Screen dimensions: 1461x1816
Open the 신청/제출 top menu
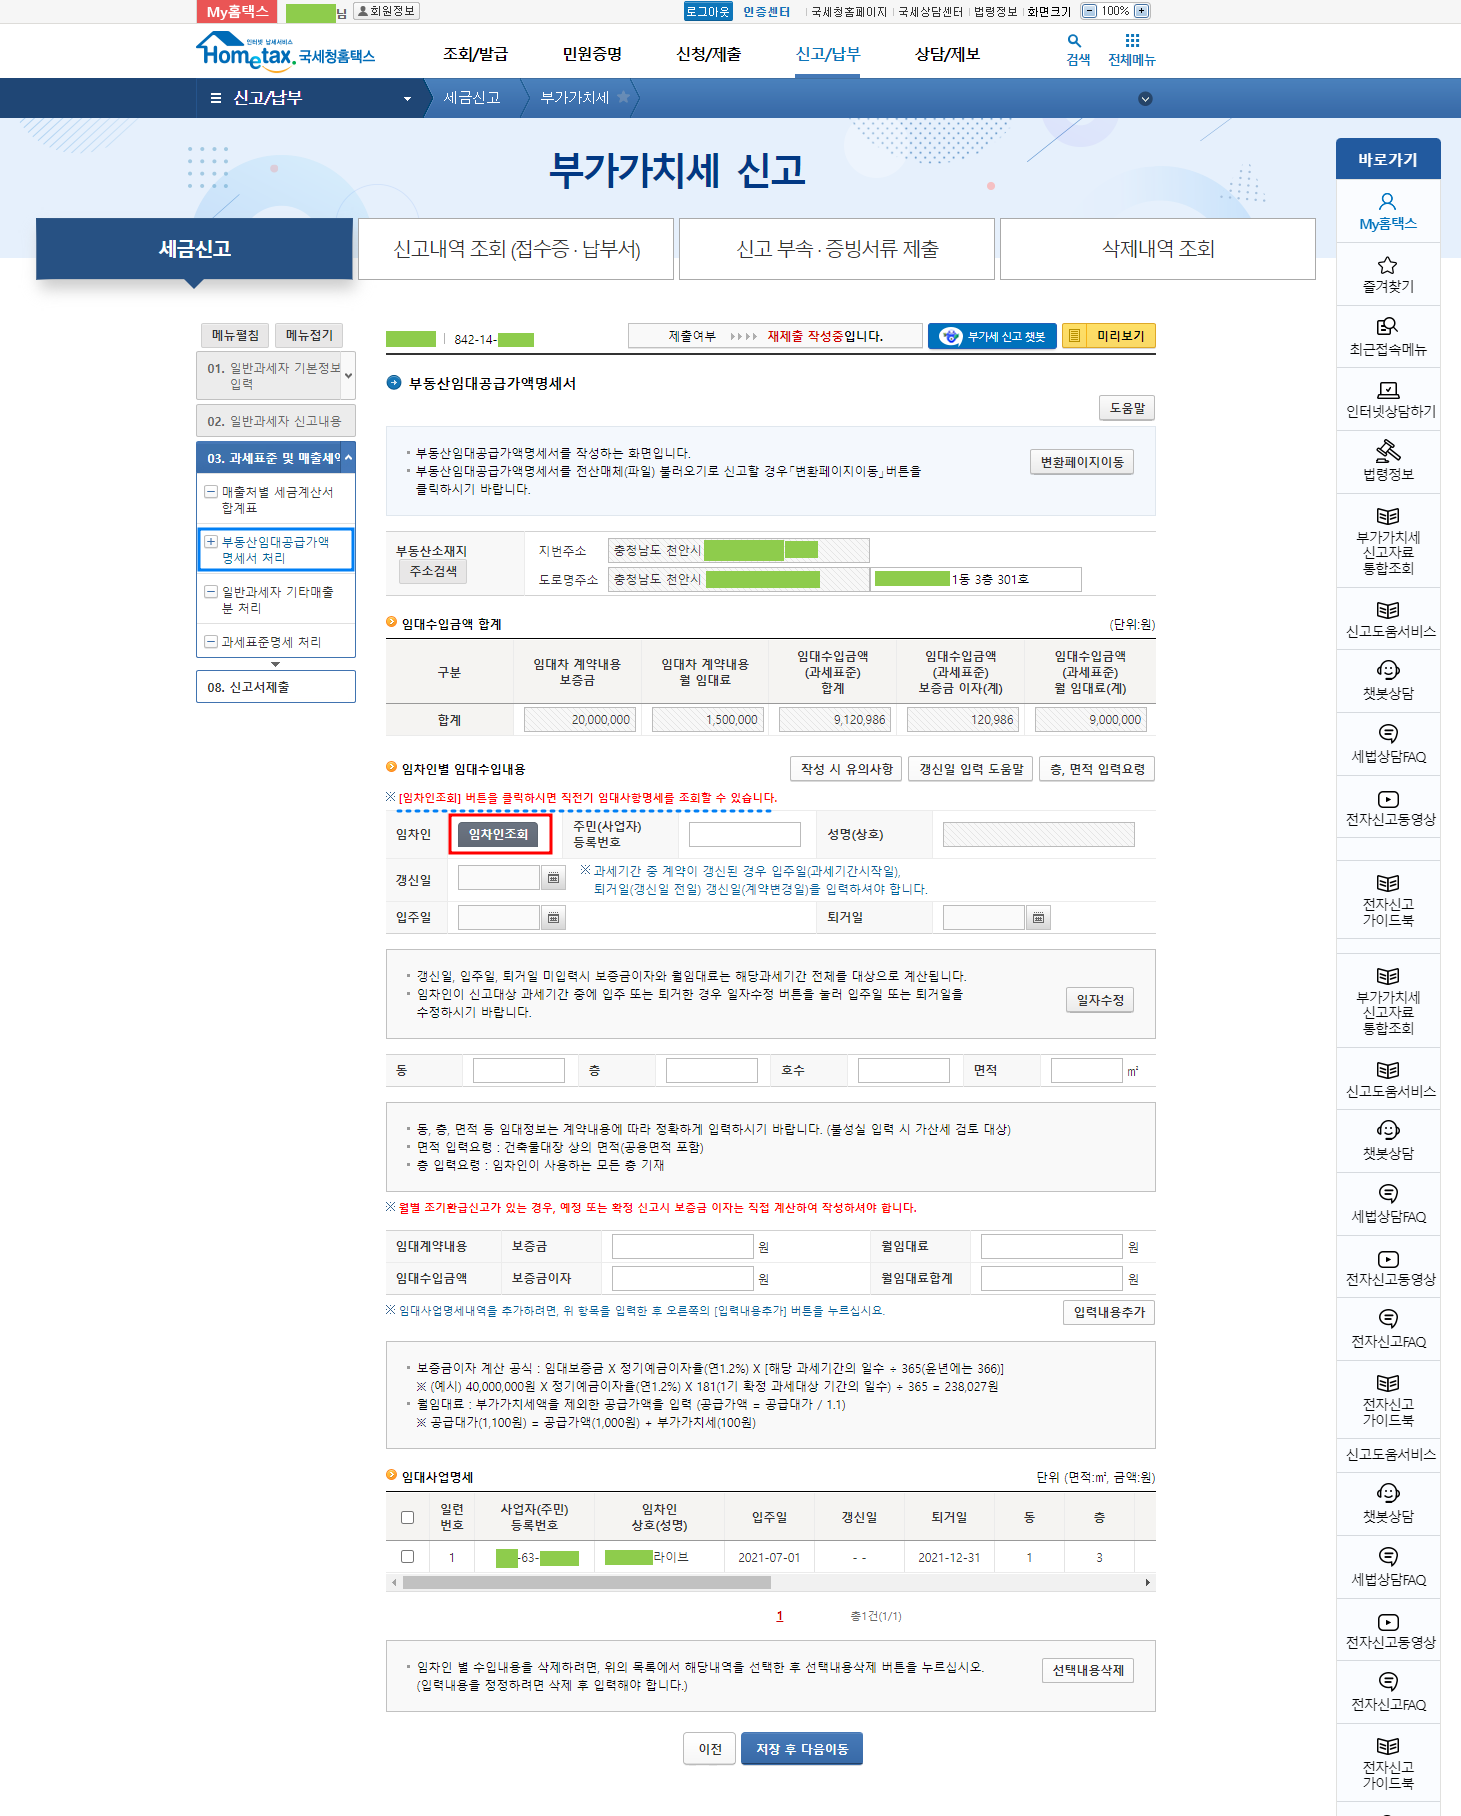point(709,54)
